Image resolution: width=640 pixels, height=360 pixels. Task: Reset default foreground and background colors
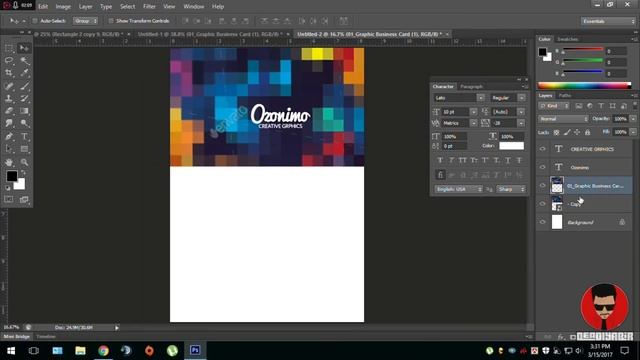[7, 188]
